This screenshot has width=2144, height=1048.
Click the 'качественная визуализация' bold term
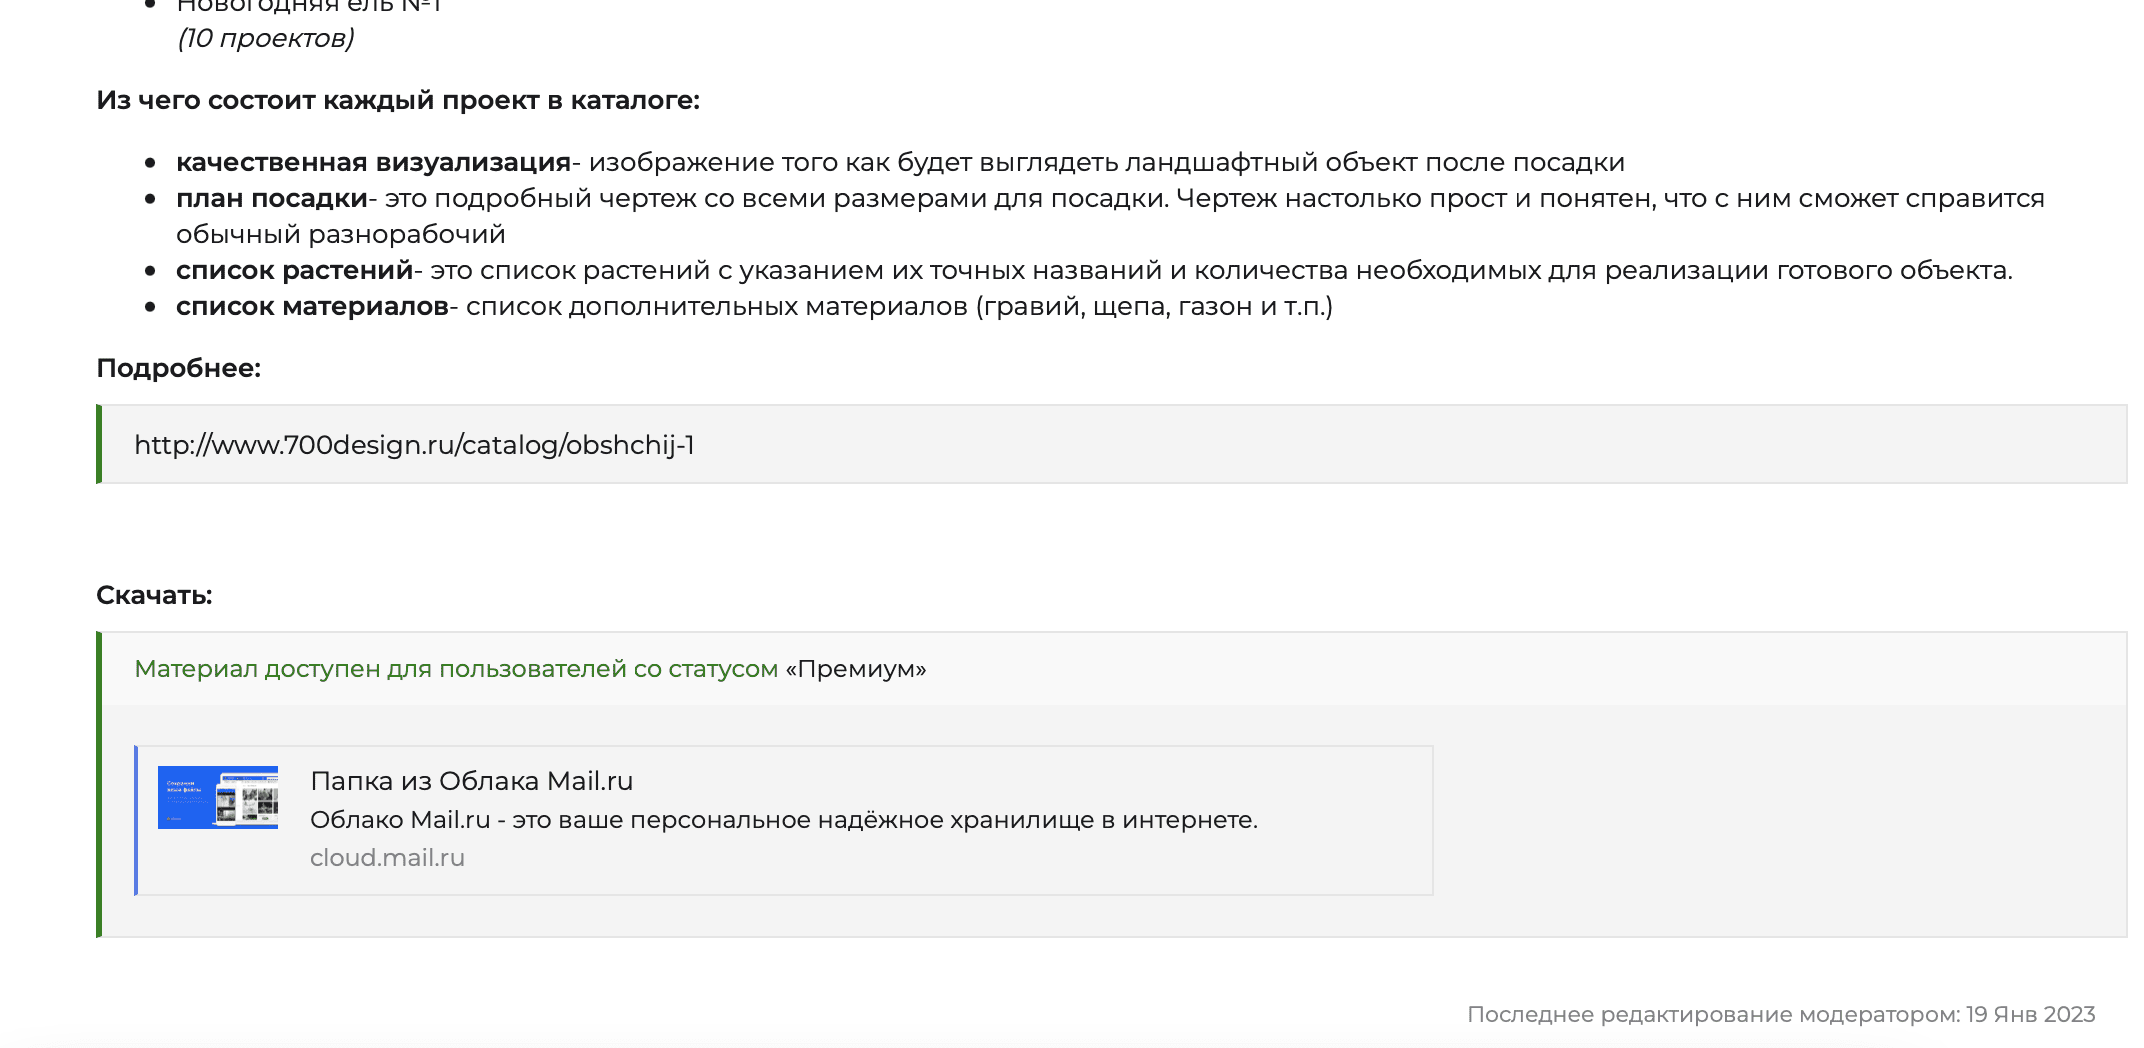tap(373, 162)
